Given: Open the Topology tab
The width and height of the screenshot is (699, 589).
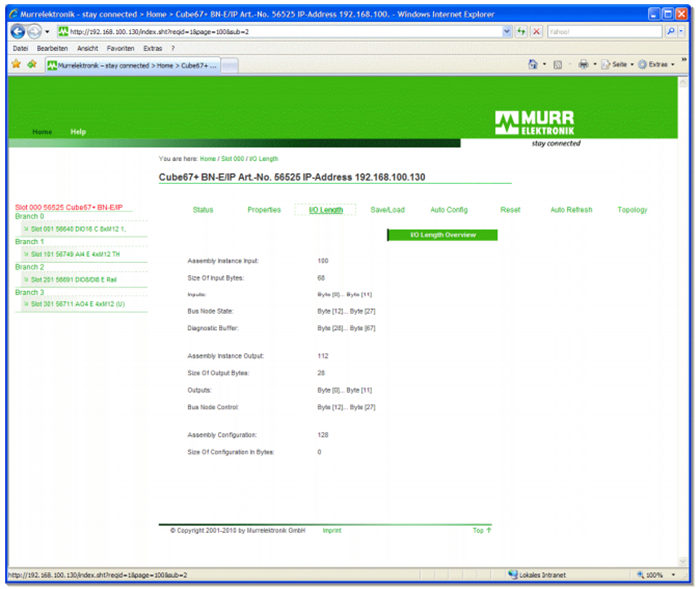Looking at the screenshot, I should pyautogui.click(x=632, y=210).
